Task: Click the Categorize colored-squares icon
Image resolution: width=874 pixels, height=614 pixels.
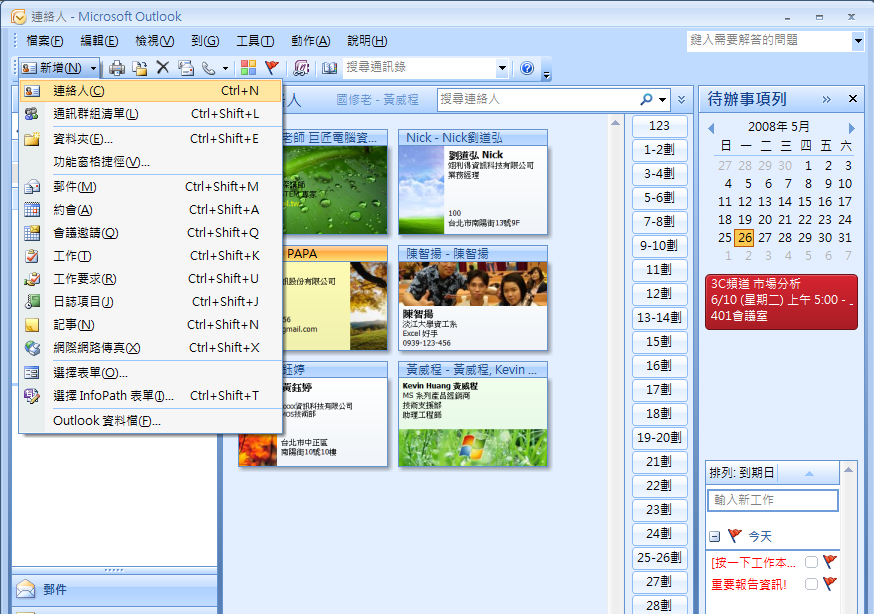Action: [x=248, y=68]
